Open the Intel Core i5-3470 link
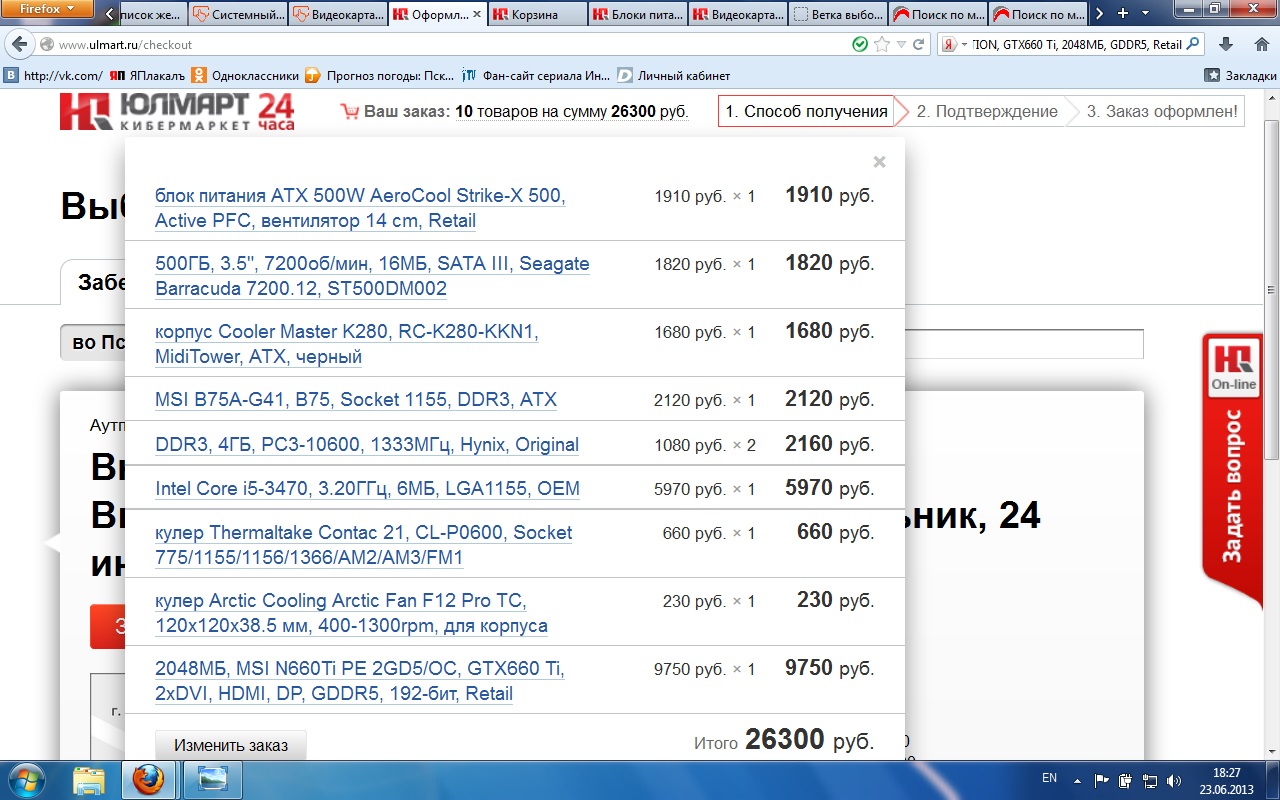The image size is (1280, 800). 367,489
